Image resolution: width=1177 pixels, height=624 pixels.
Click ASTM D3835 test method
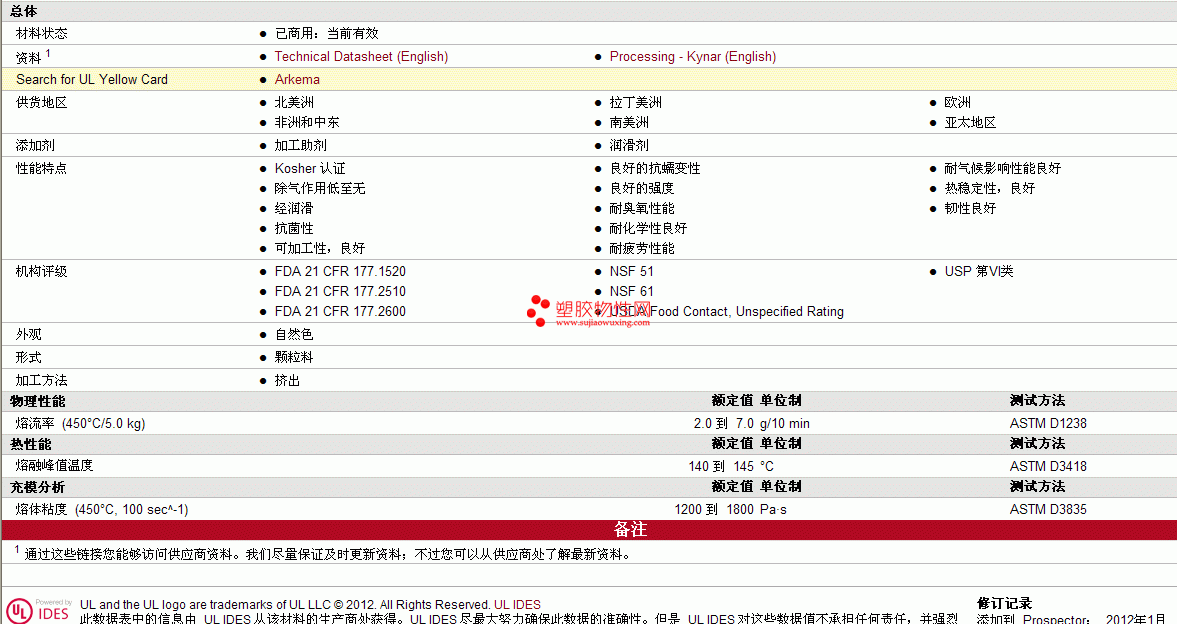tap(1048, 509)
